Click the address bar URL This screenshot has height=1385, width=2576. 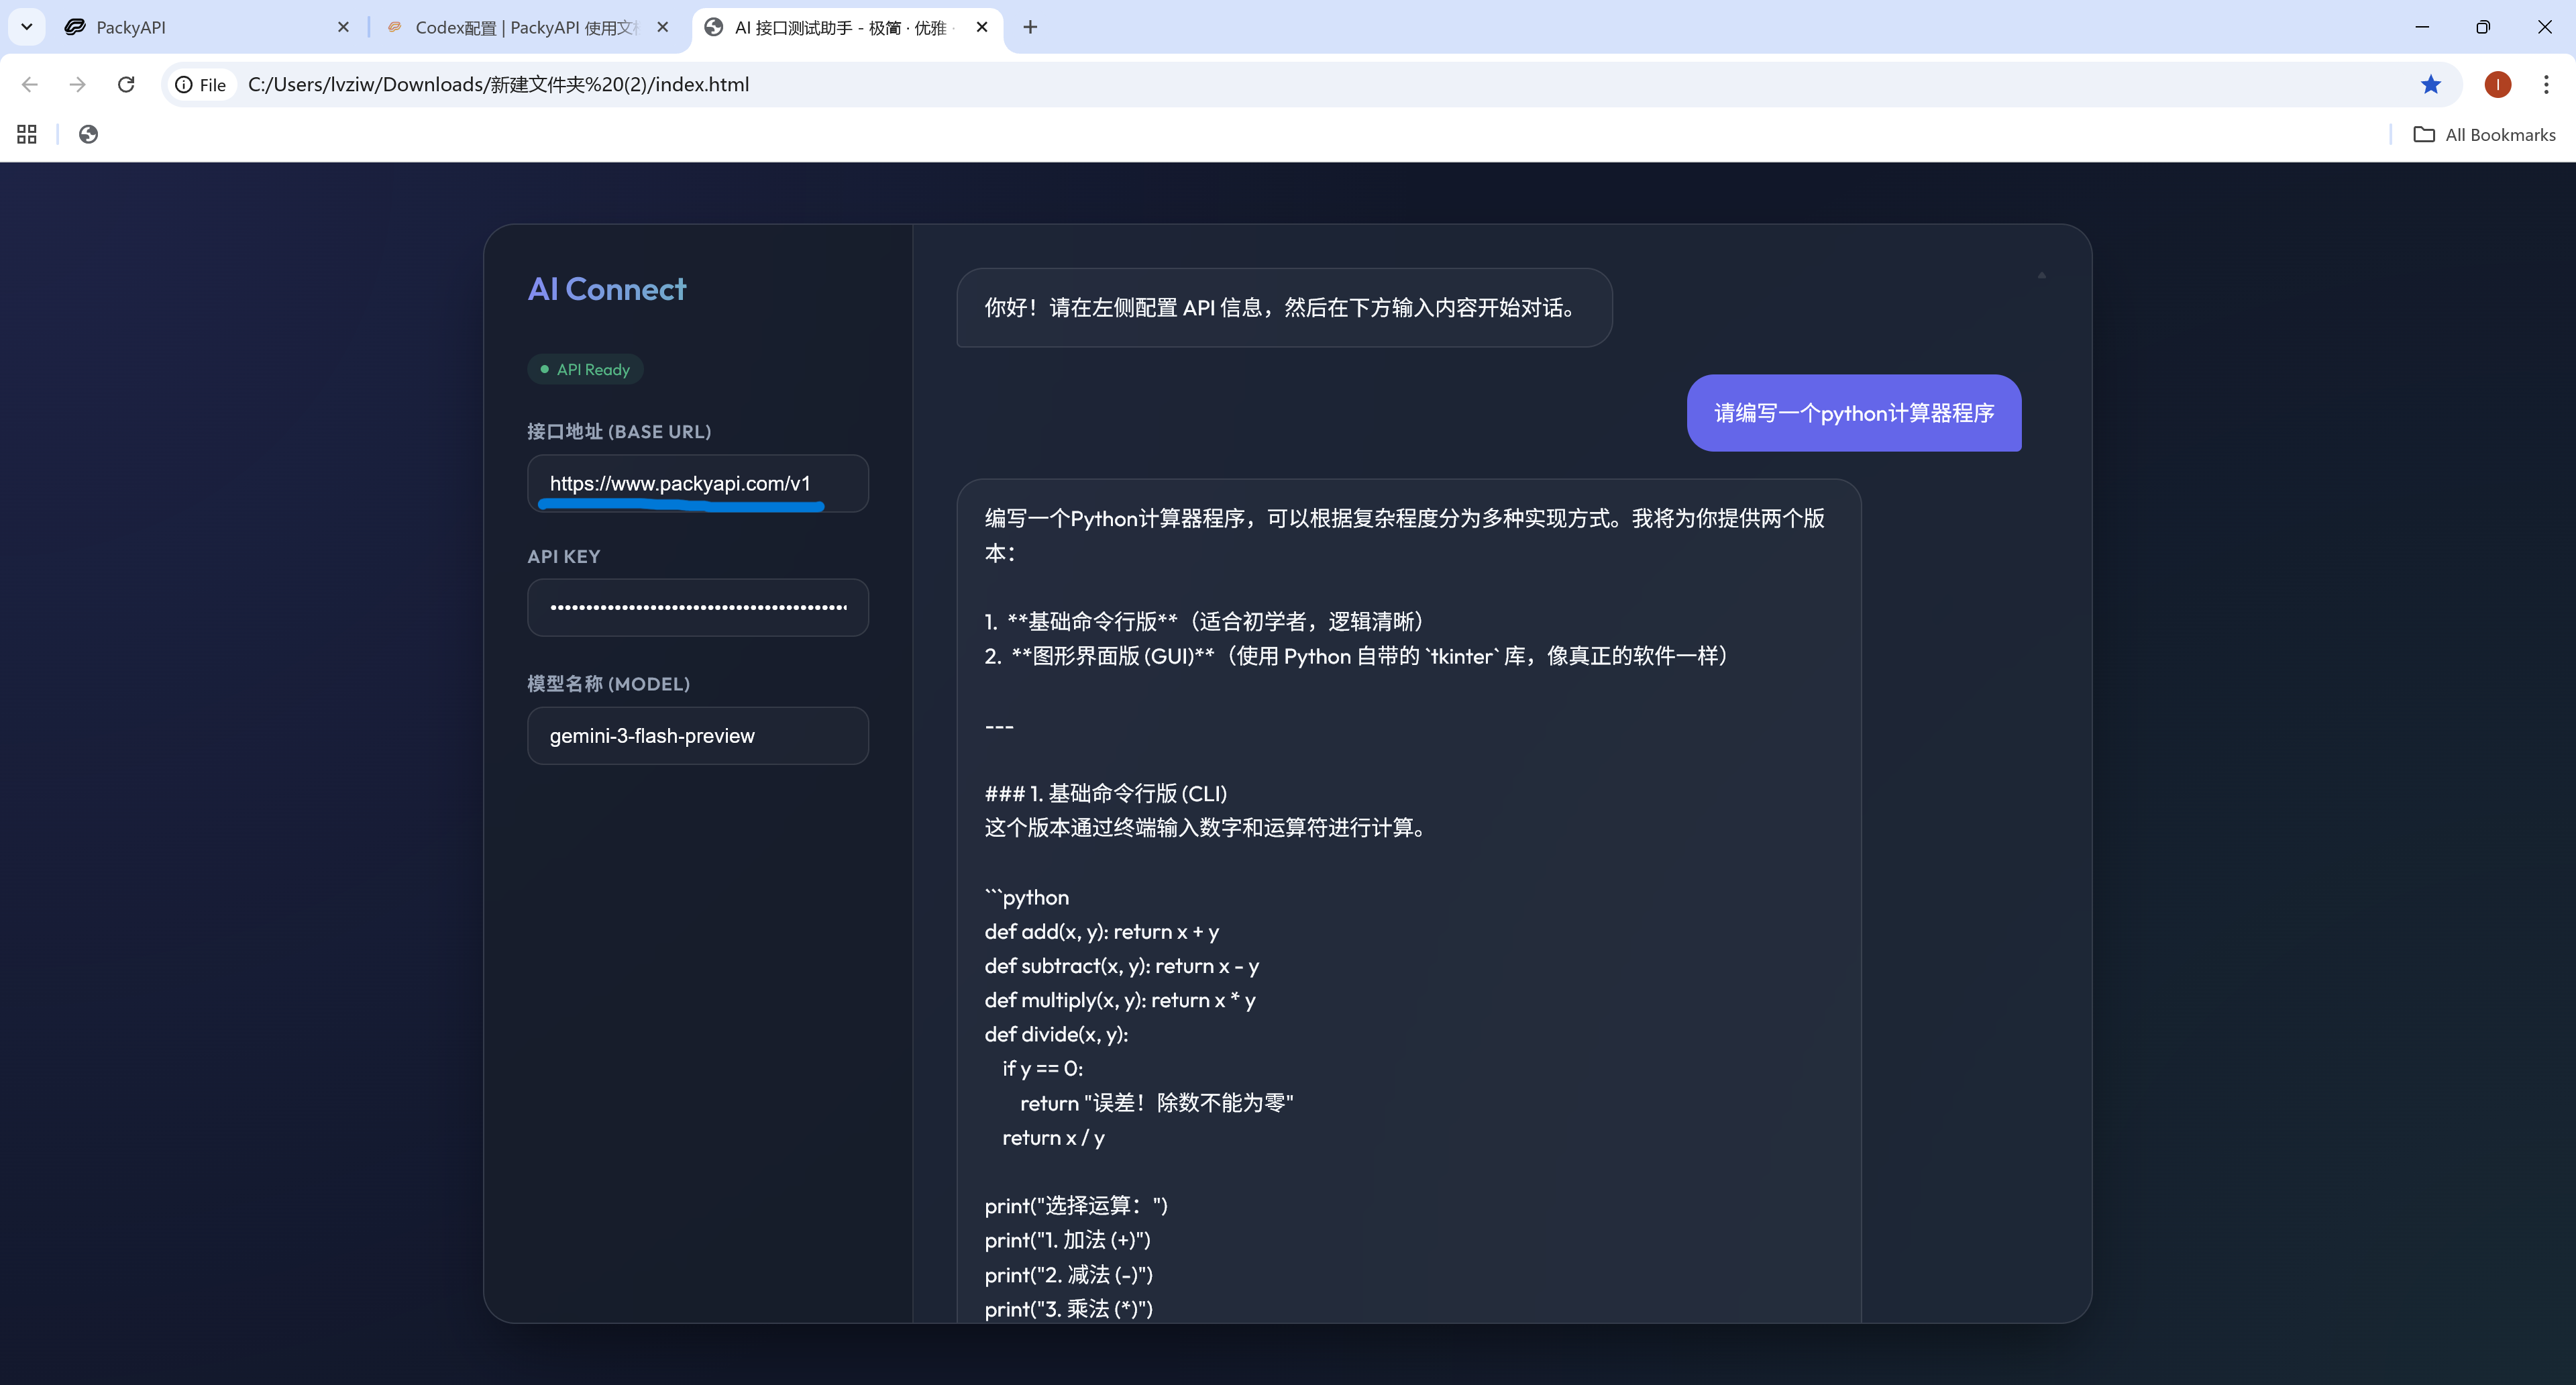tap(498, 84)
